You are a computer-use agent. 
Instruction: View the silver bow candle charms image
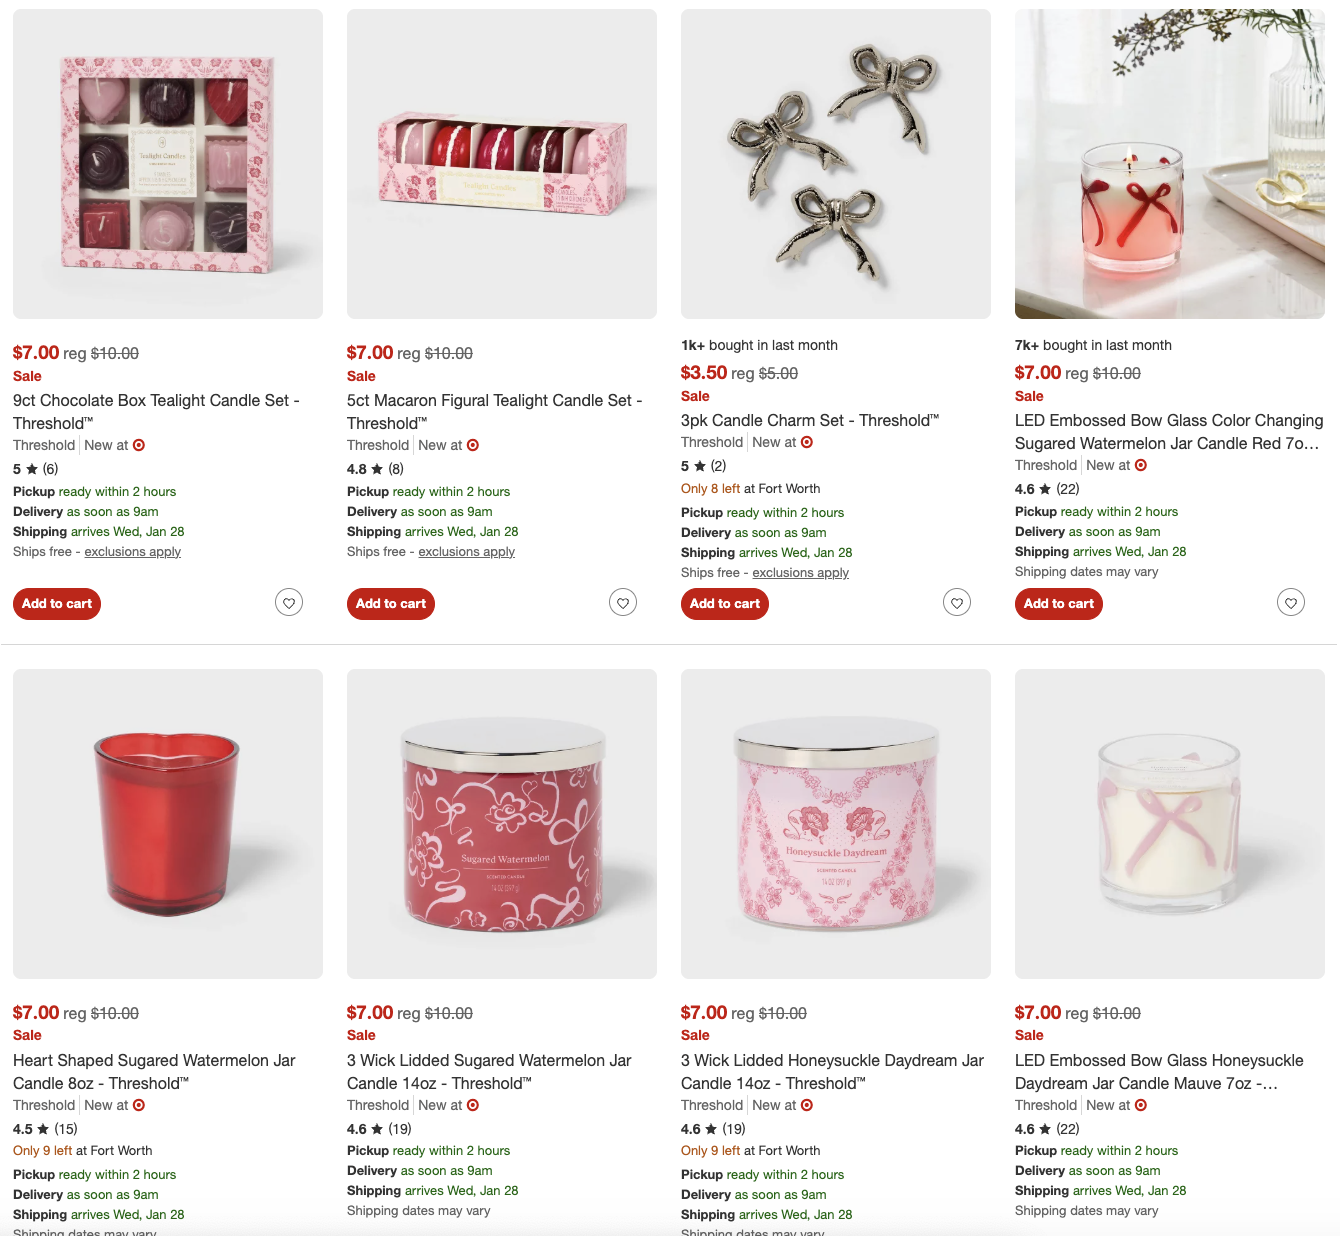tap(836, 164)
